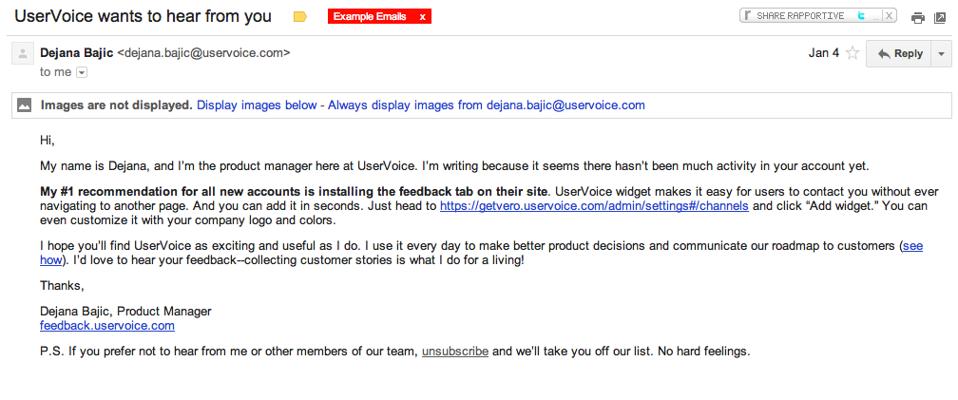This screenshot has height=400, width=958.
Task: Print this email using the printer icon
Action: click(x=918, y=18)
